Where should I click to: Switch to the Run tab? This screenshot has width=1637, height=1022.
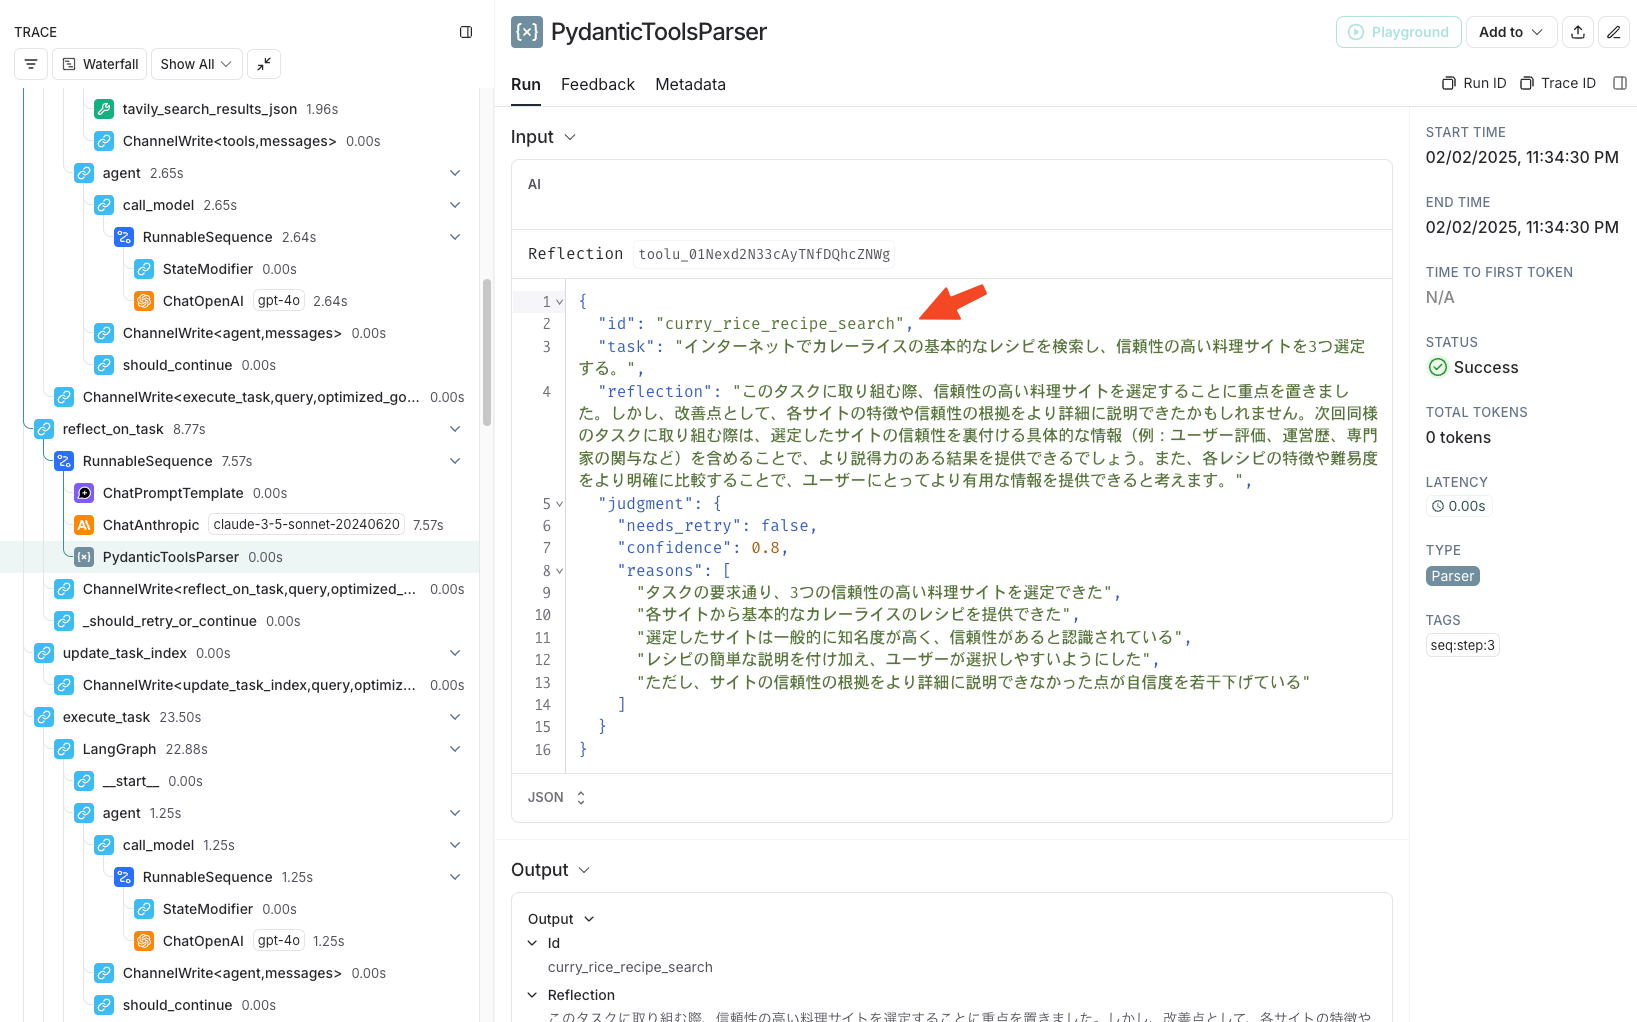pos(526,84)
